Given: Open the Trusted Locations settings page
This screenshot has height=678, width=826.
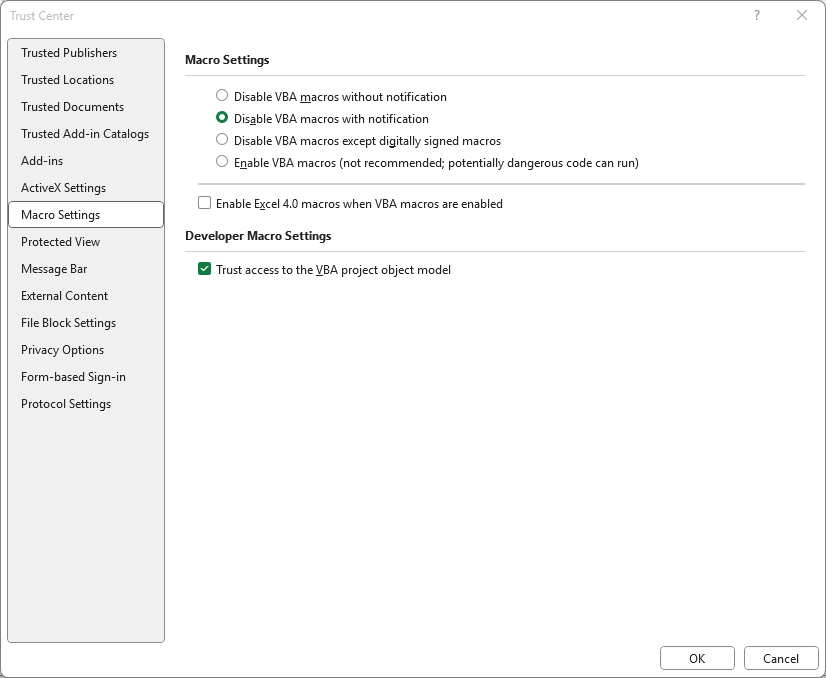Looking at the screenshot, I should tap(66, 80).
